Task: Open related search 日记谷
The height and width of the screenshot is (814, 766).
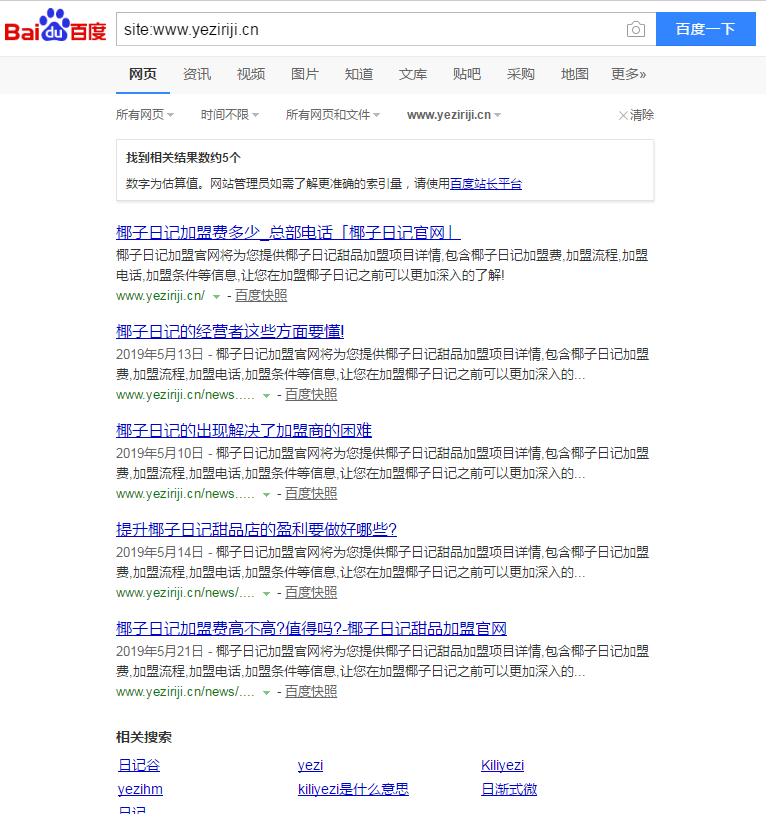Action: point(139,765)
